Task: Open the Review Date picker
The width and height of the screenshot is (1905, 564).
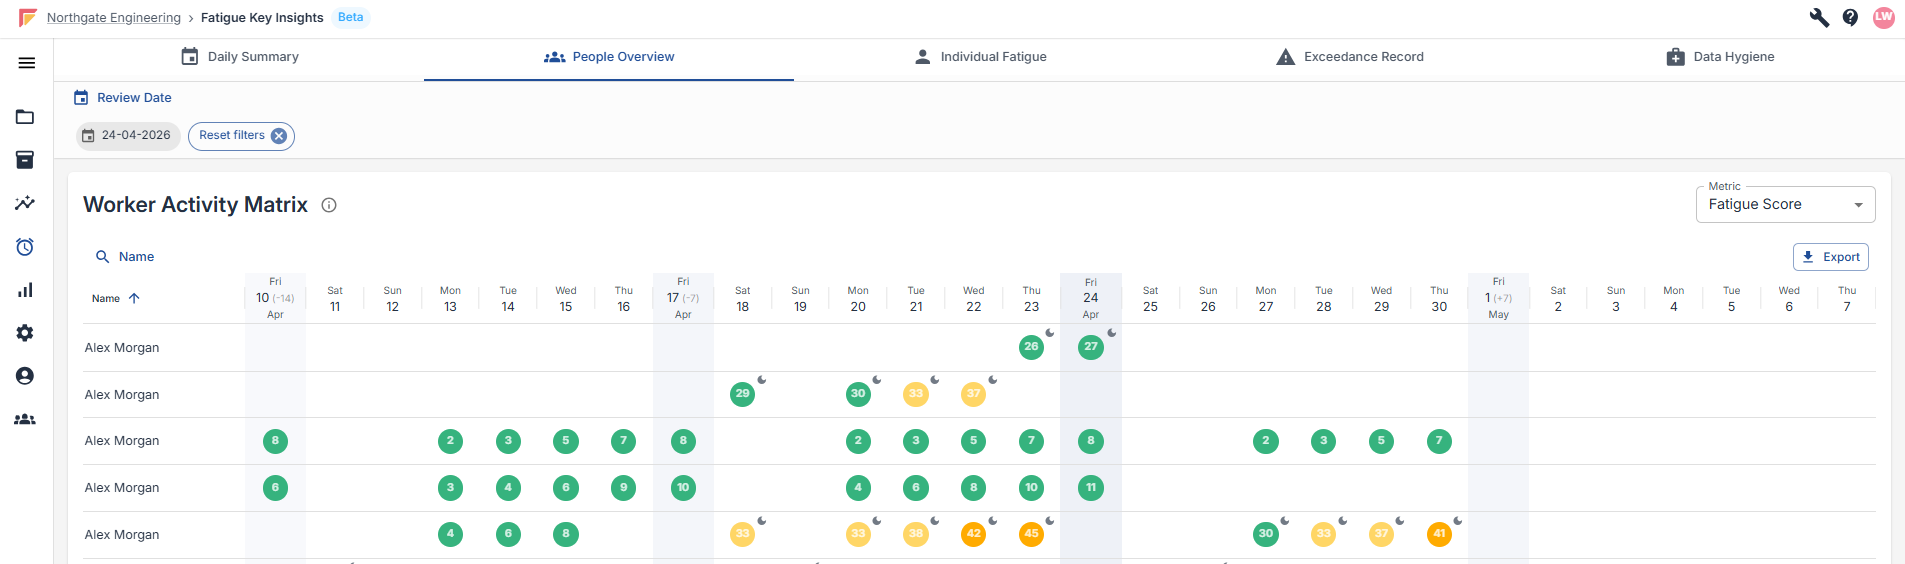Action: click(123, 98)
